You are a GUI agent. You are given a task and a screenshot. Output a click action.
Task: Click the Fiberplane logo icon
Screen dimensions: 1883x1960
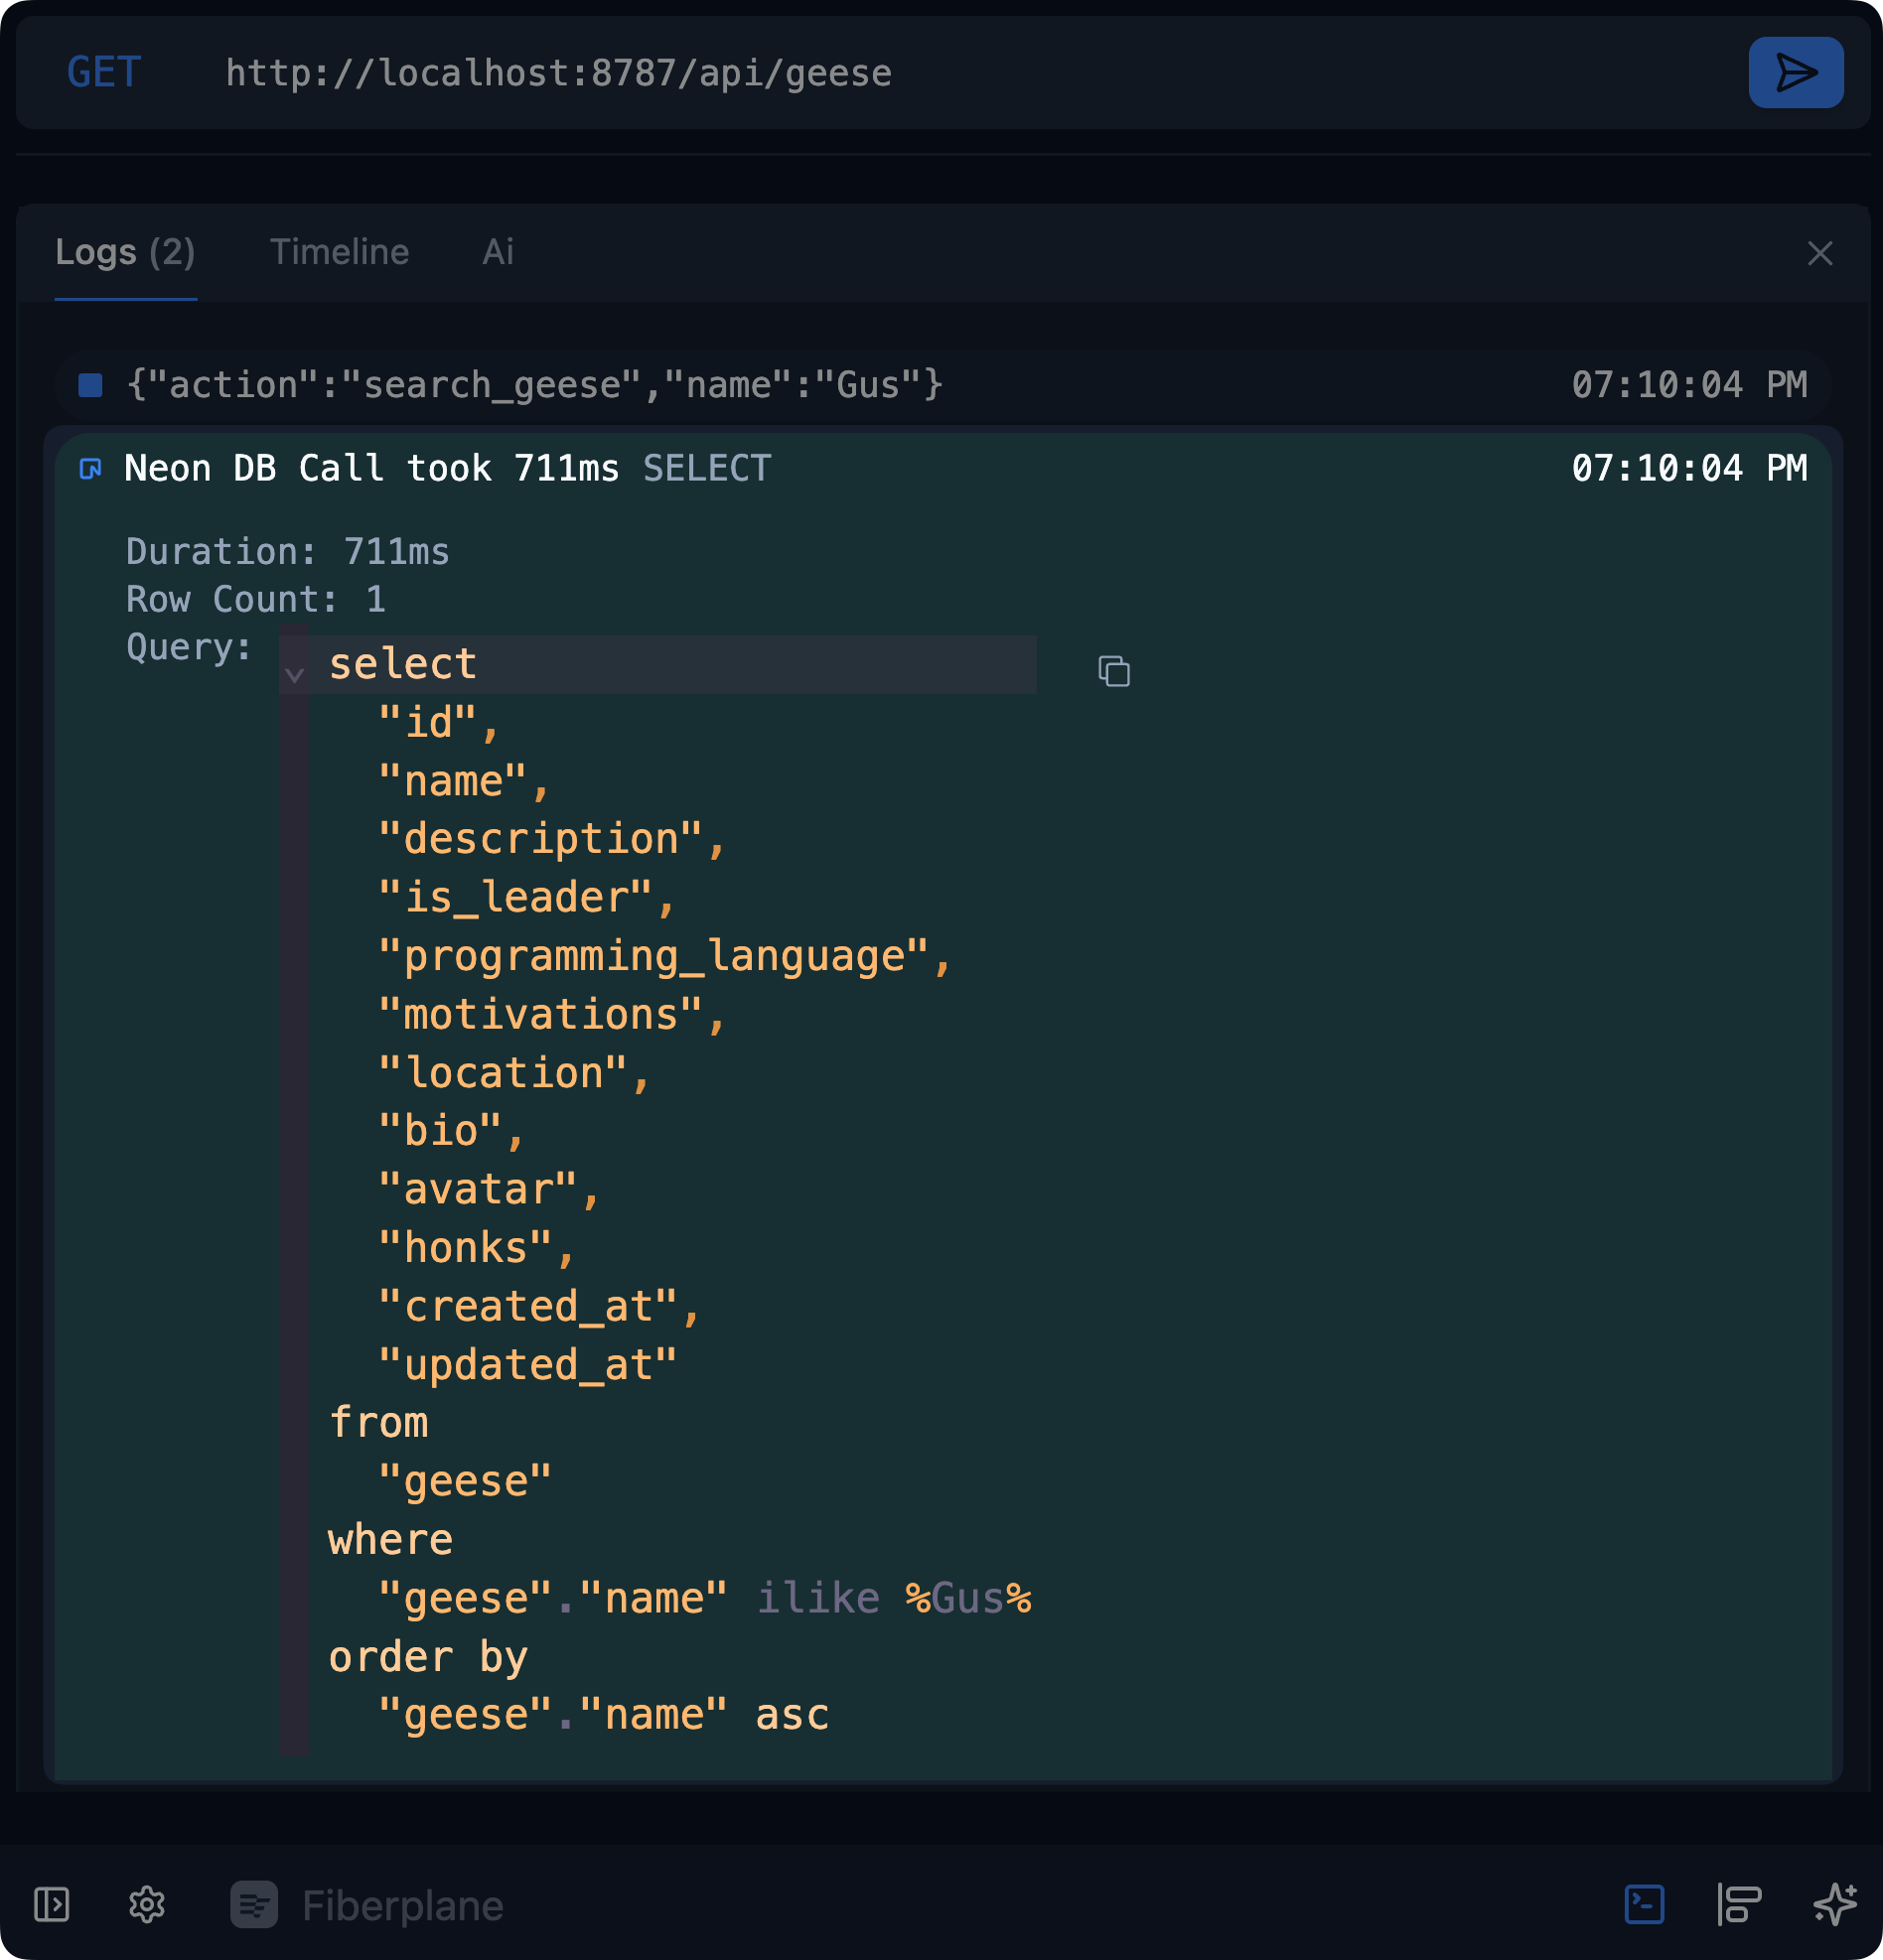click(x=254, y=1903)
